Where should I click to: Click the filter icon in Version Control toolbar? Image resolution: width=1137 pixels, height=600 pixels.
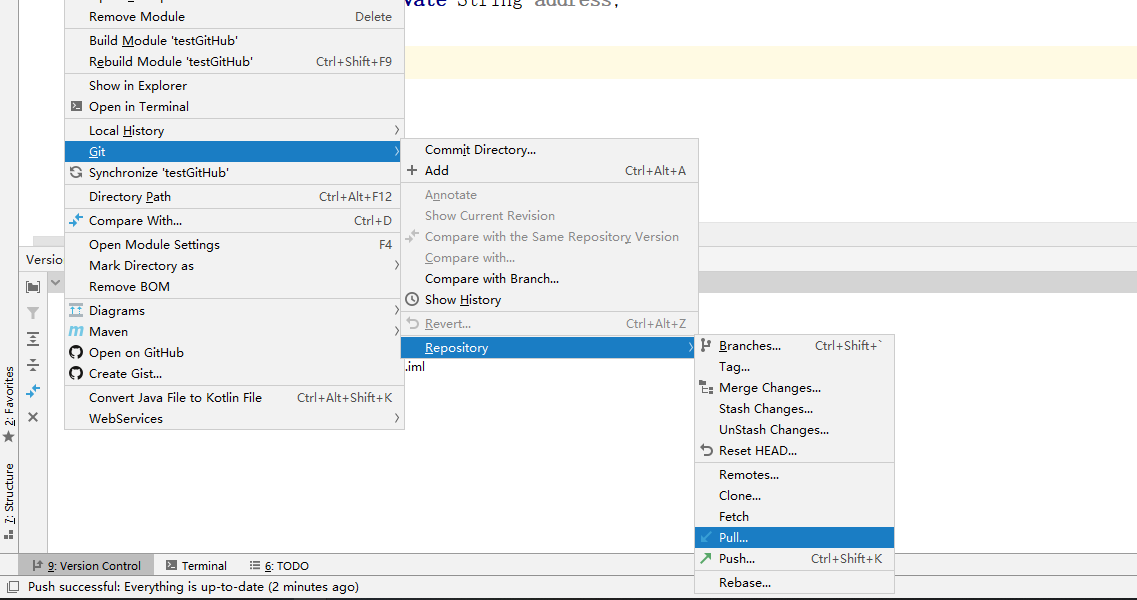pyautogui.click(x=33, y=313)
